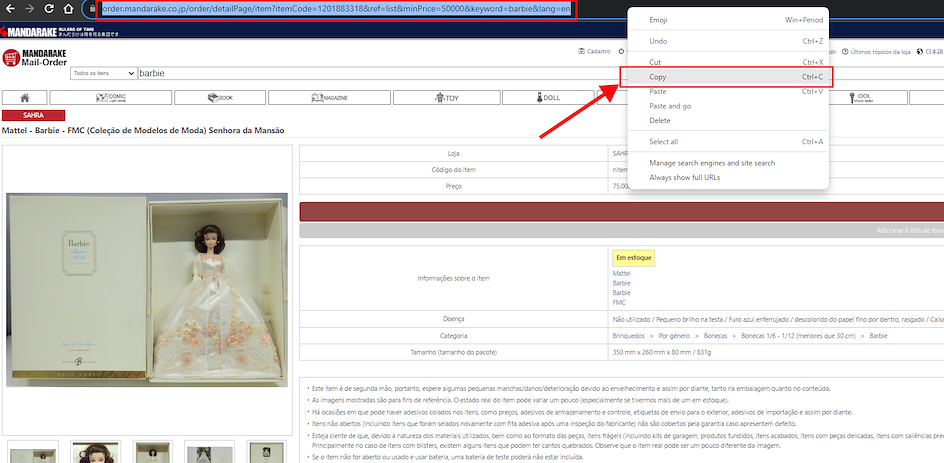Open the Todos os itens category dropdown
The width and height of the screenshot is (944, 463).
click(104, 73)
